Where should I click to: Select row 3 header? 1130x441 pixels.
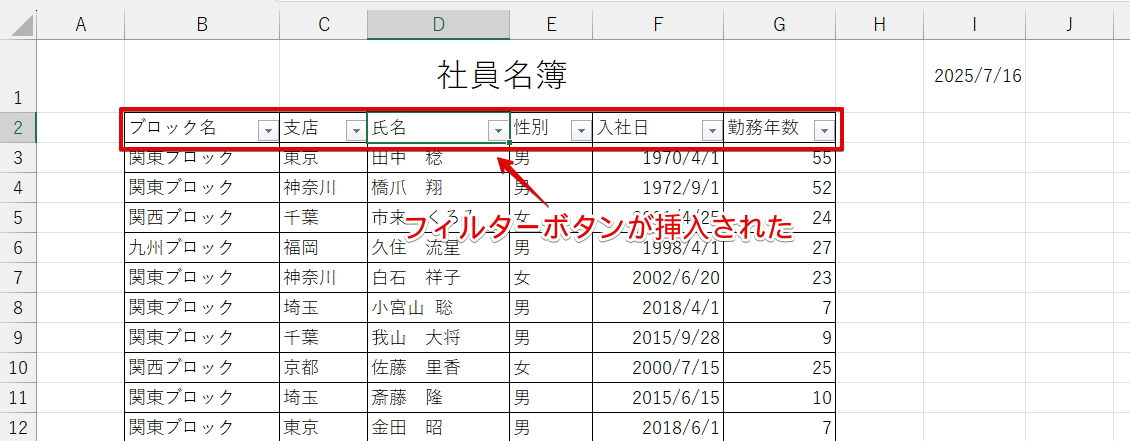point(18,158)
